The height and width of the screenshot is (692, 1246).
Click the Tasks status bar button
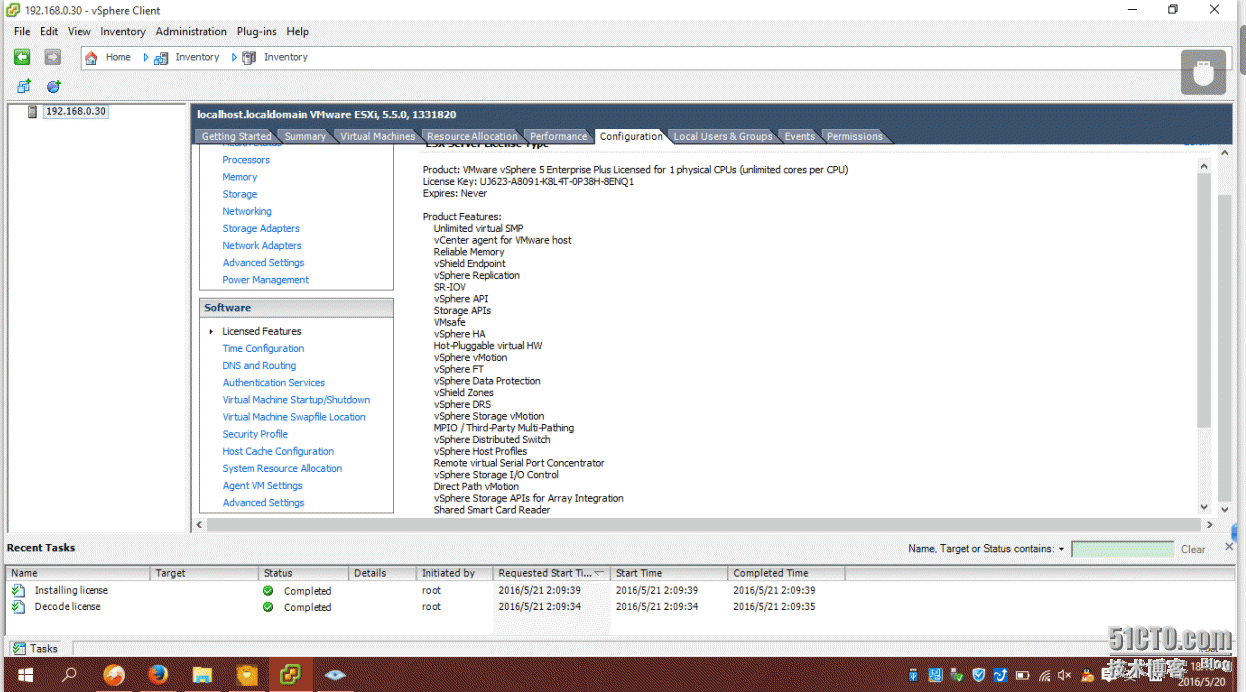click(36, 649)
